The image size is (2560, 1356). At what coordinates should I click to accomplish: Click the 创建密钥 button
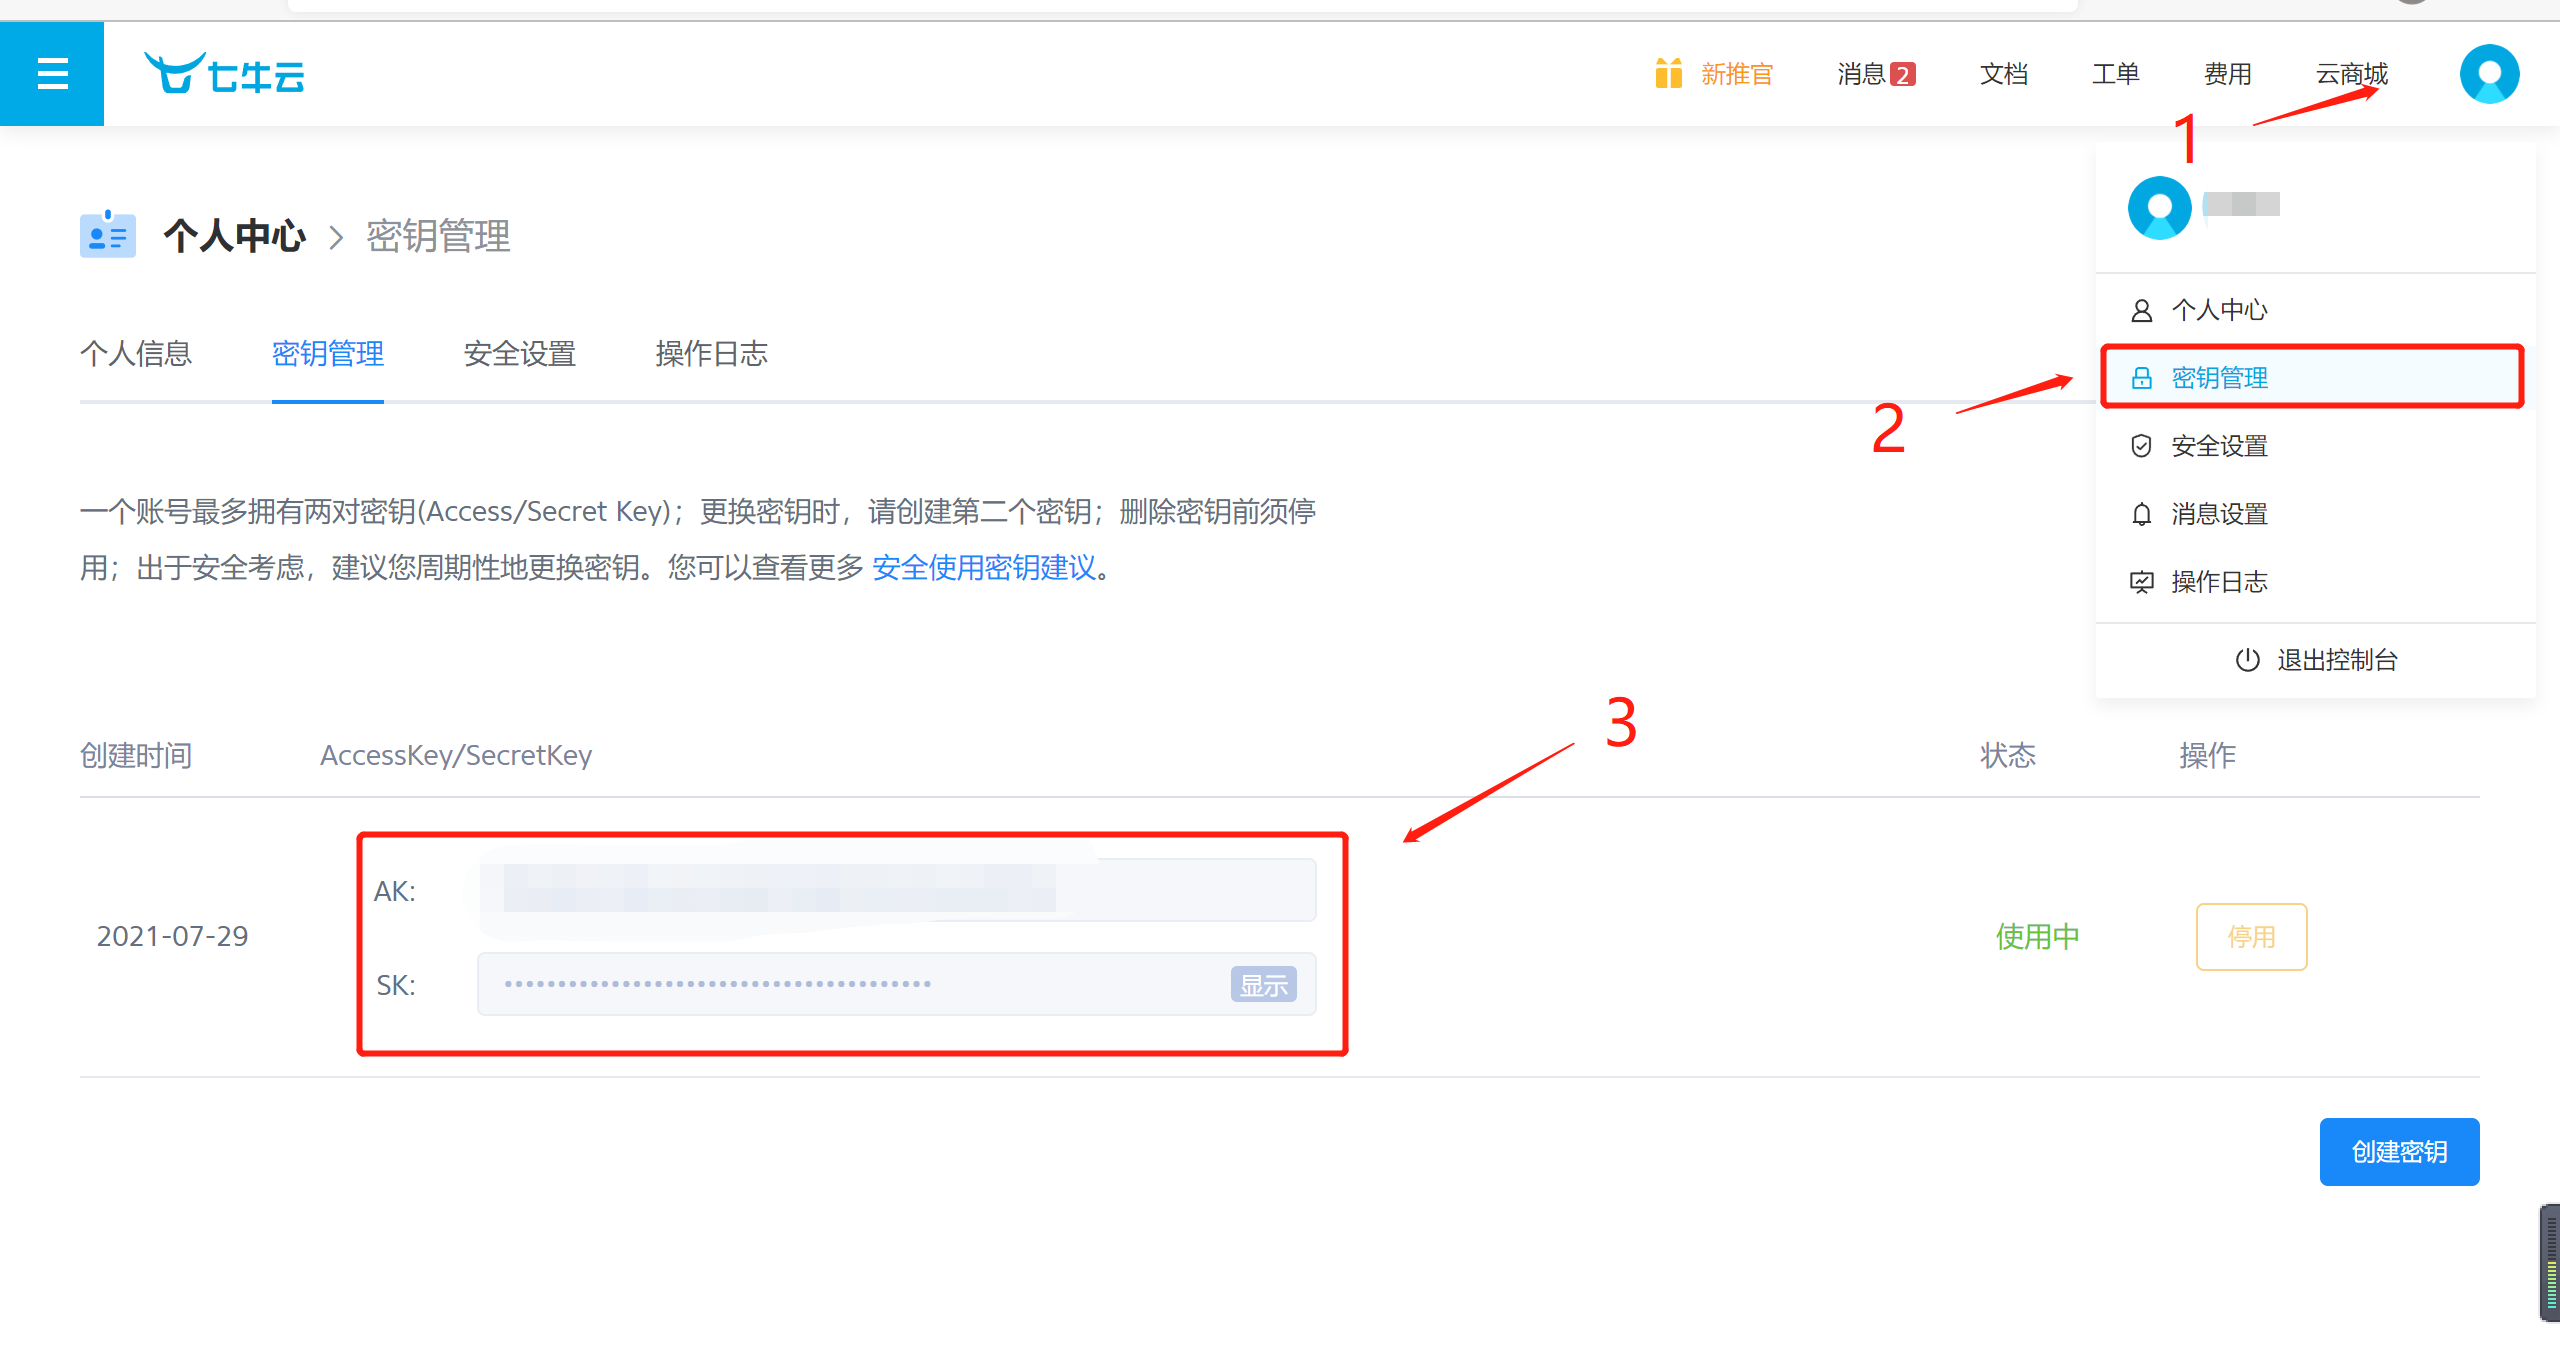pyautogui.click(x=2399, y=1152)
